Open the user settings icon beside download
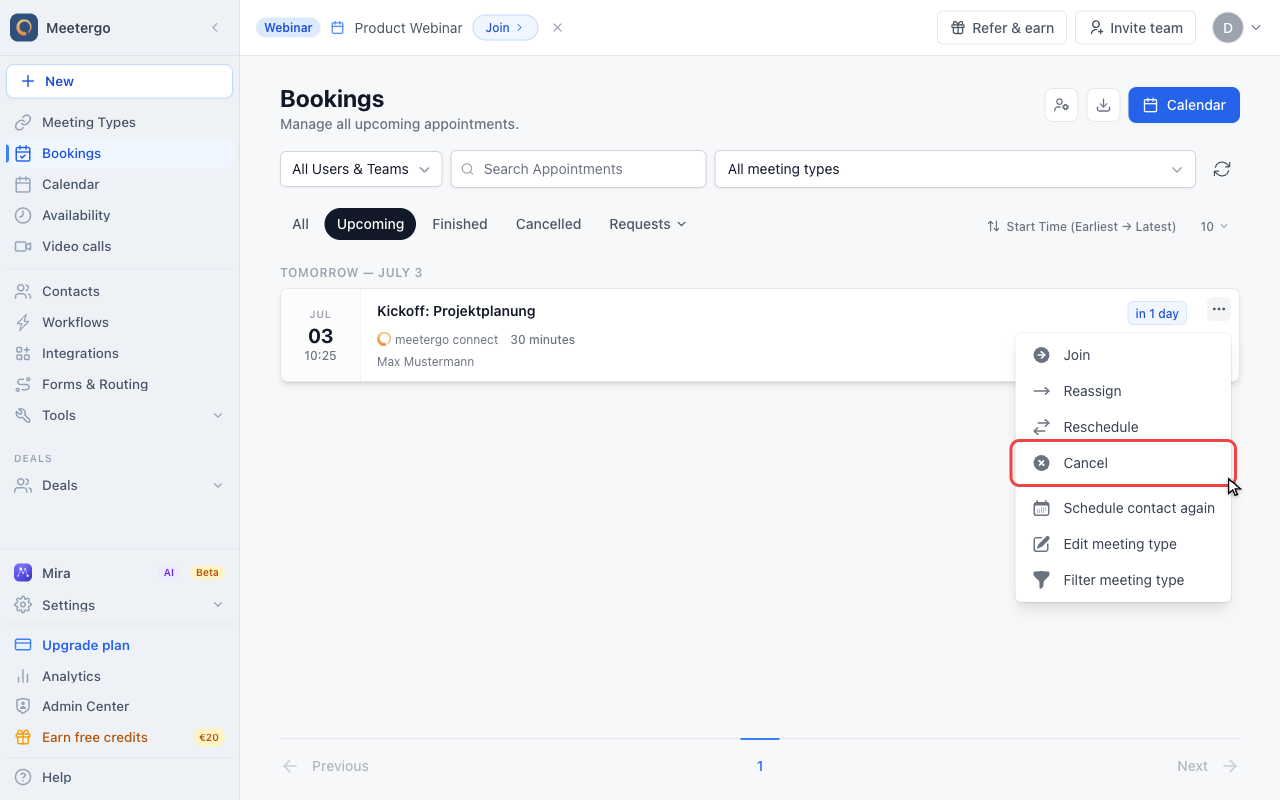Viewport: 1280px width, 800px height. [x=1061, y=105]
